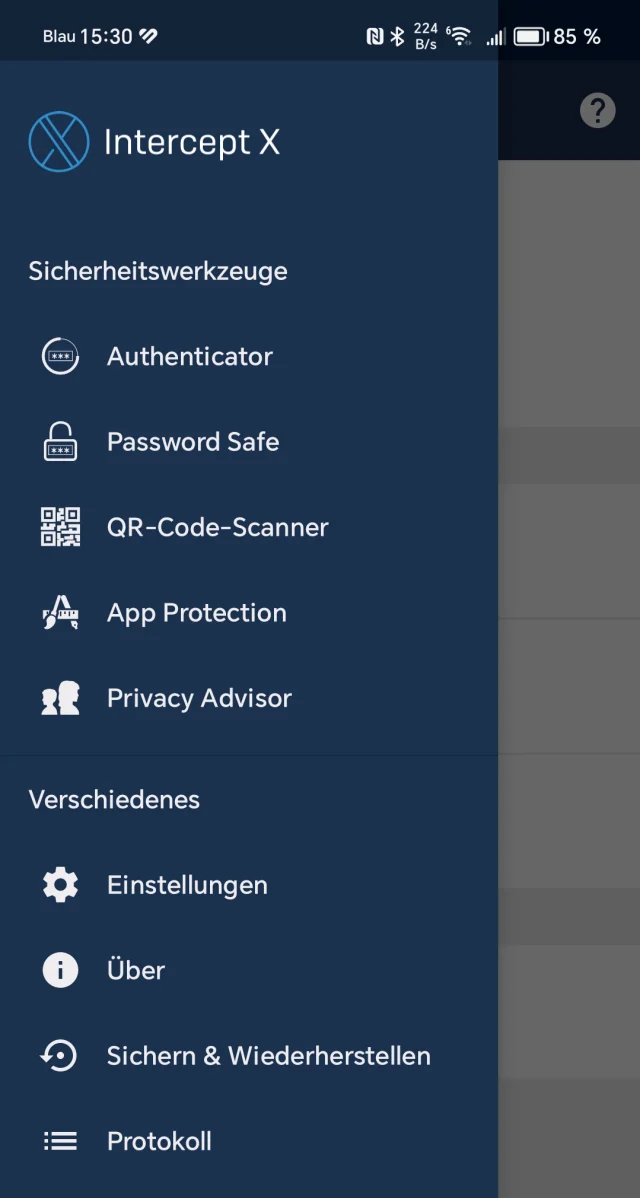Select Sichern & Wiederherstellen text
Viewport: 640px width, 1198px height.
pos(268,1056)
